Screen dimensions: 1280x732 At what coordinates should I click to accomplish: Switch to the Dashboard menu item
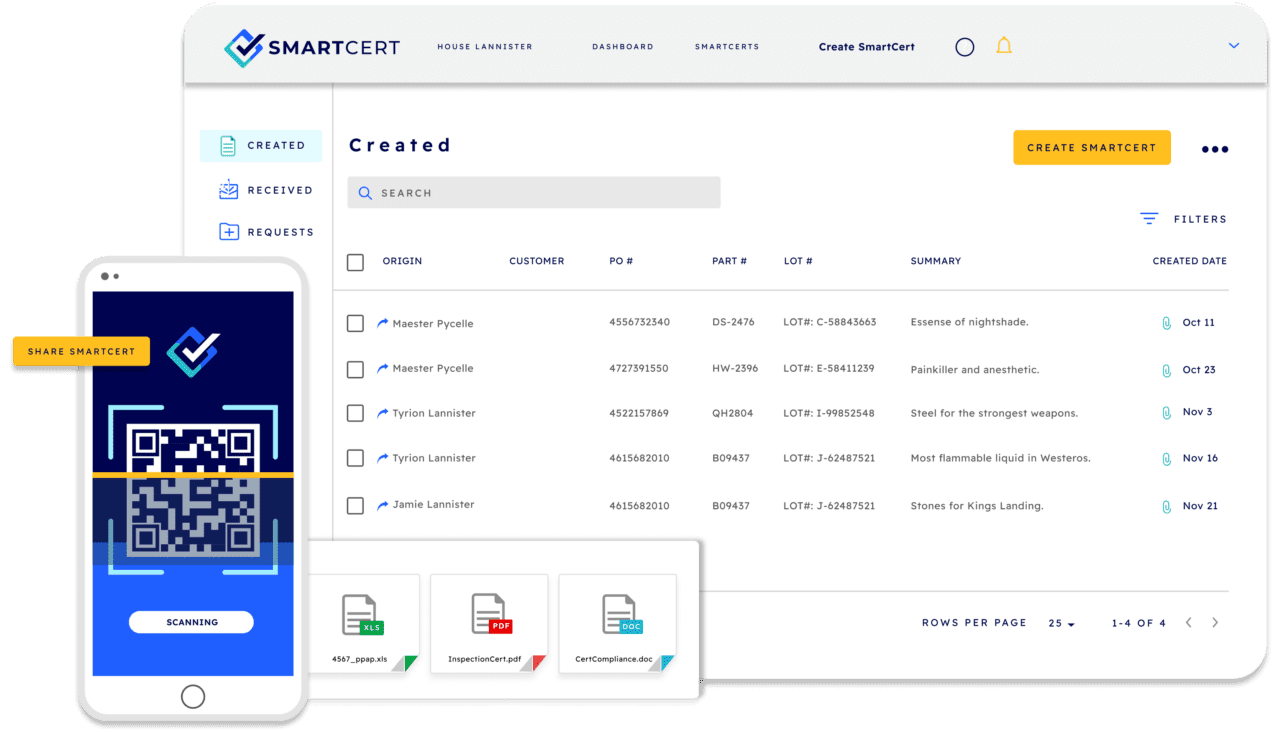(623, 46)
